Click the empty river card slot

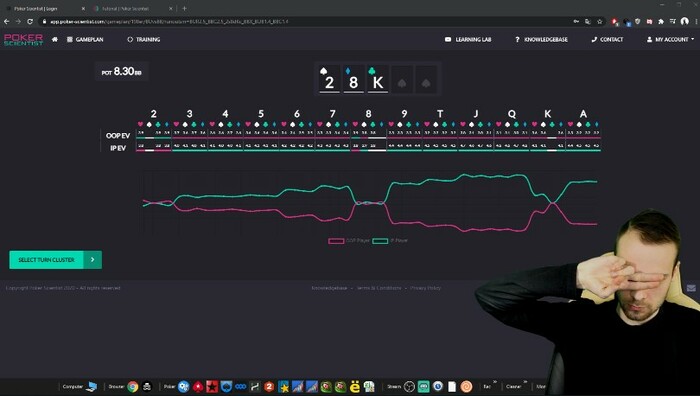(x=426, y=79)
